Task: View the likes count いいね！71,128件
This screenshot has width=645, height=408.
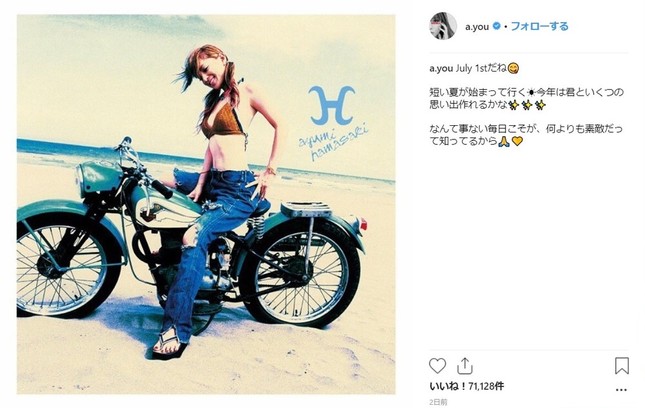Action: (466, 386)
